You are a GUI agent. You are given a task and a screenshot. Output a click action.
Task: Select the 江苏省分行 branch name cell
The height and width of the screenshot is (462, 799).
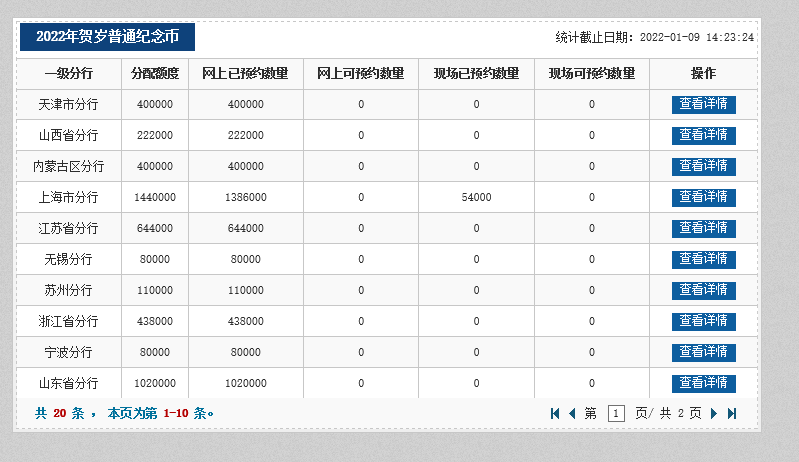[69, 229]
